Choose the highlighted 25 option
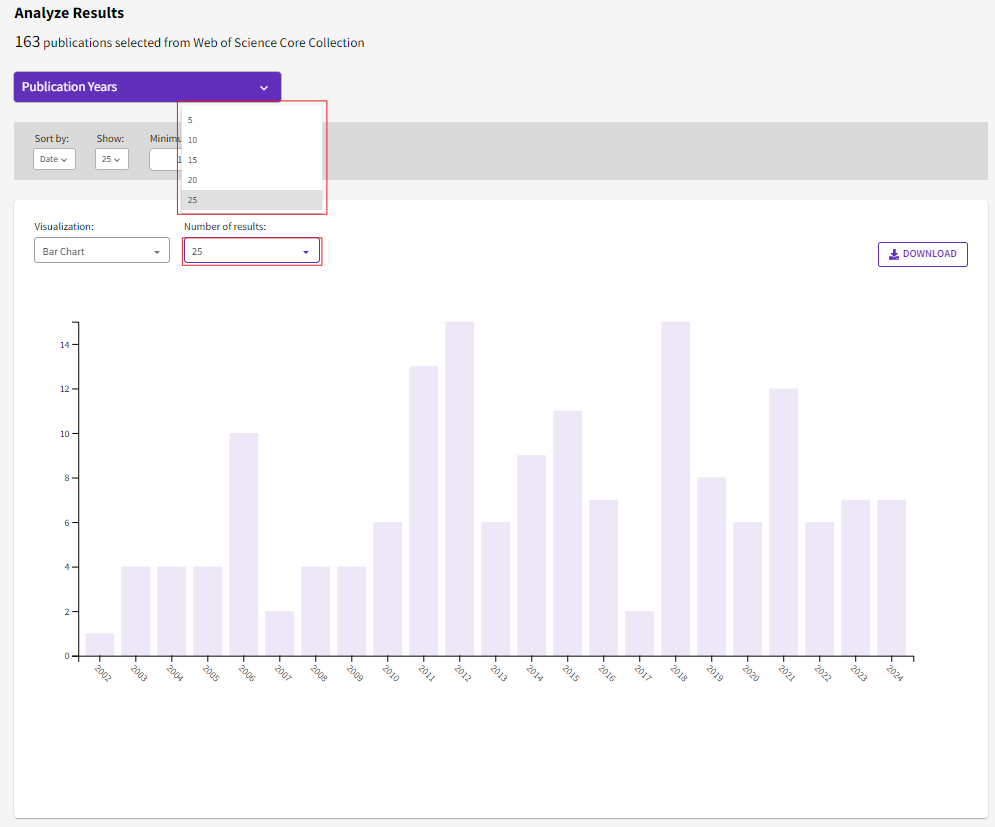Screen dimensions: 995x827 [x=251, y=200]
